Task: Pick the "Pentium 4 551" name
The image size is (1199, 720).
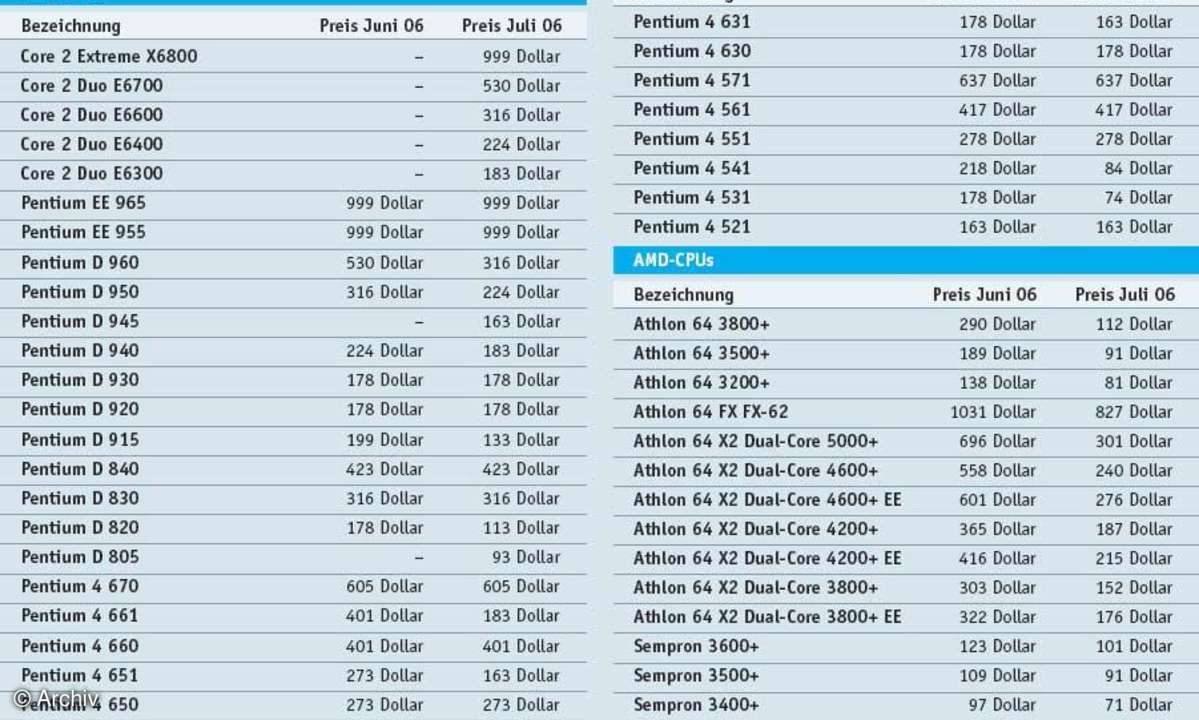Action: click(x=692, y=138)
